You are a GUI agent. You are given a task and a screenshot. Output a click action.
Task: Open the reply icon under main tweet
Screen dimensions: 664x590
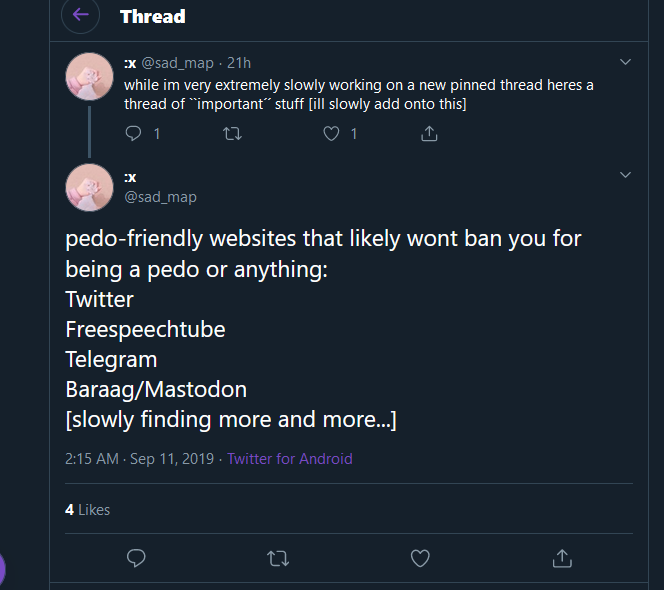click(x=136, y=558)
